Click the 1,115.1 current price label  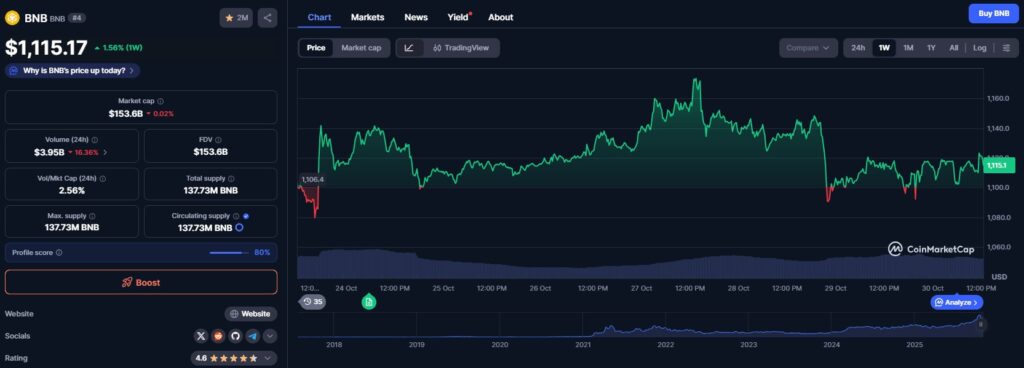(x=1000, y=165)
